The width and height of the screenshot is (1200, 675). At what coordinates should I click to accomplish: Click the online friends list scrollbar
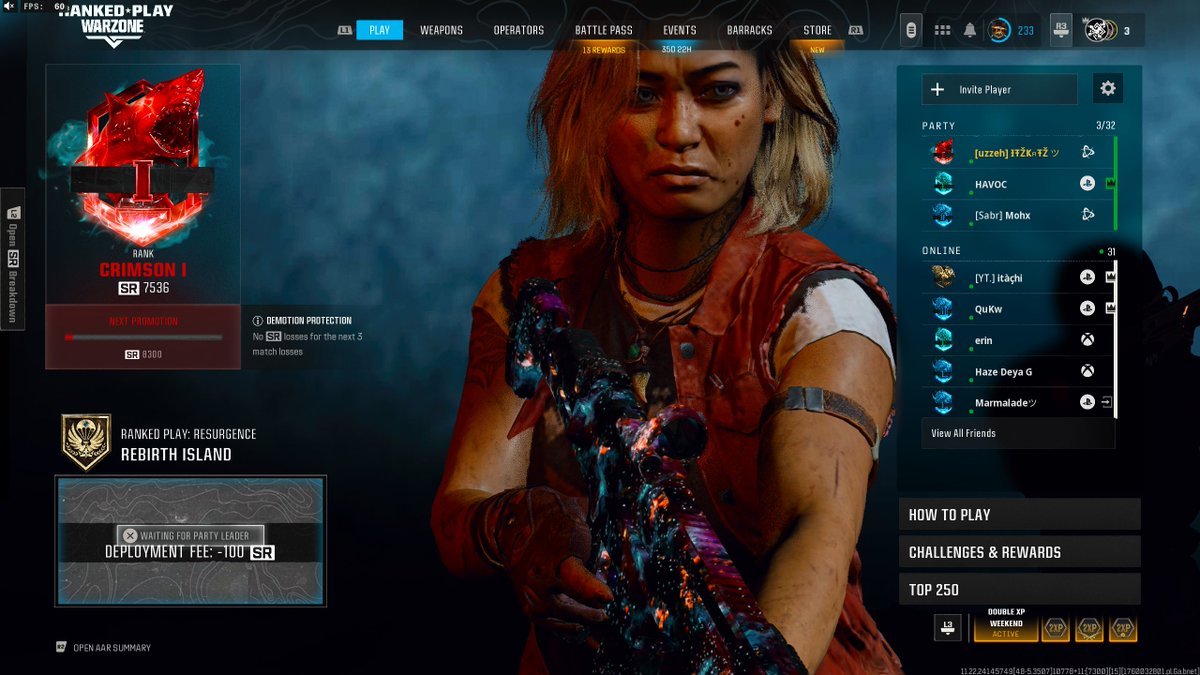coord(1117,340)
